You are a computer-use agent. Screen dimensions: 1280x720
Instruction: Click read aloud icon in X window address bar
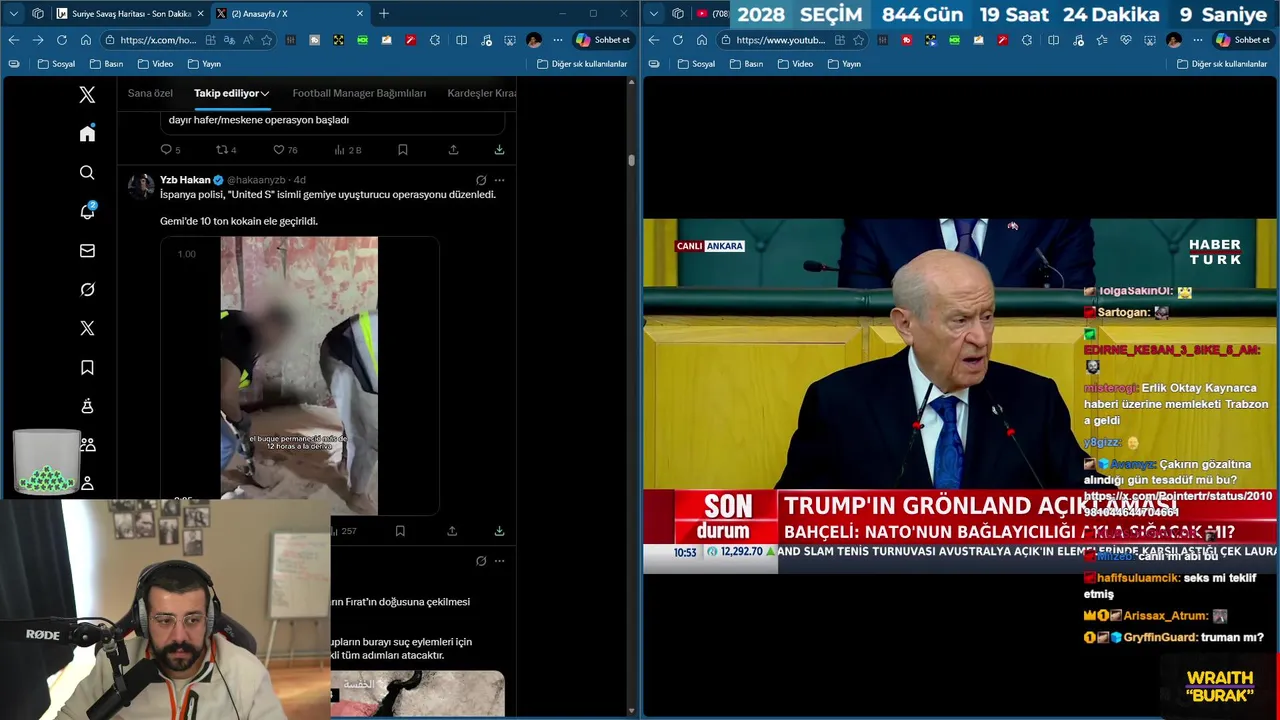(248, 40)
